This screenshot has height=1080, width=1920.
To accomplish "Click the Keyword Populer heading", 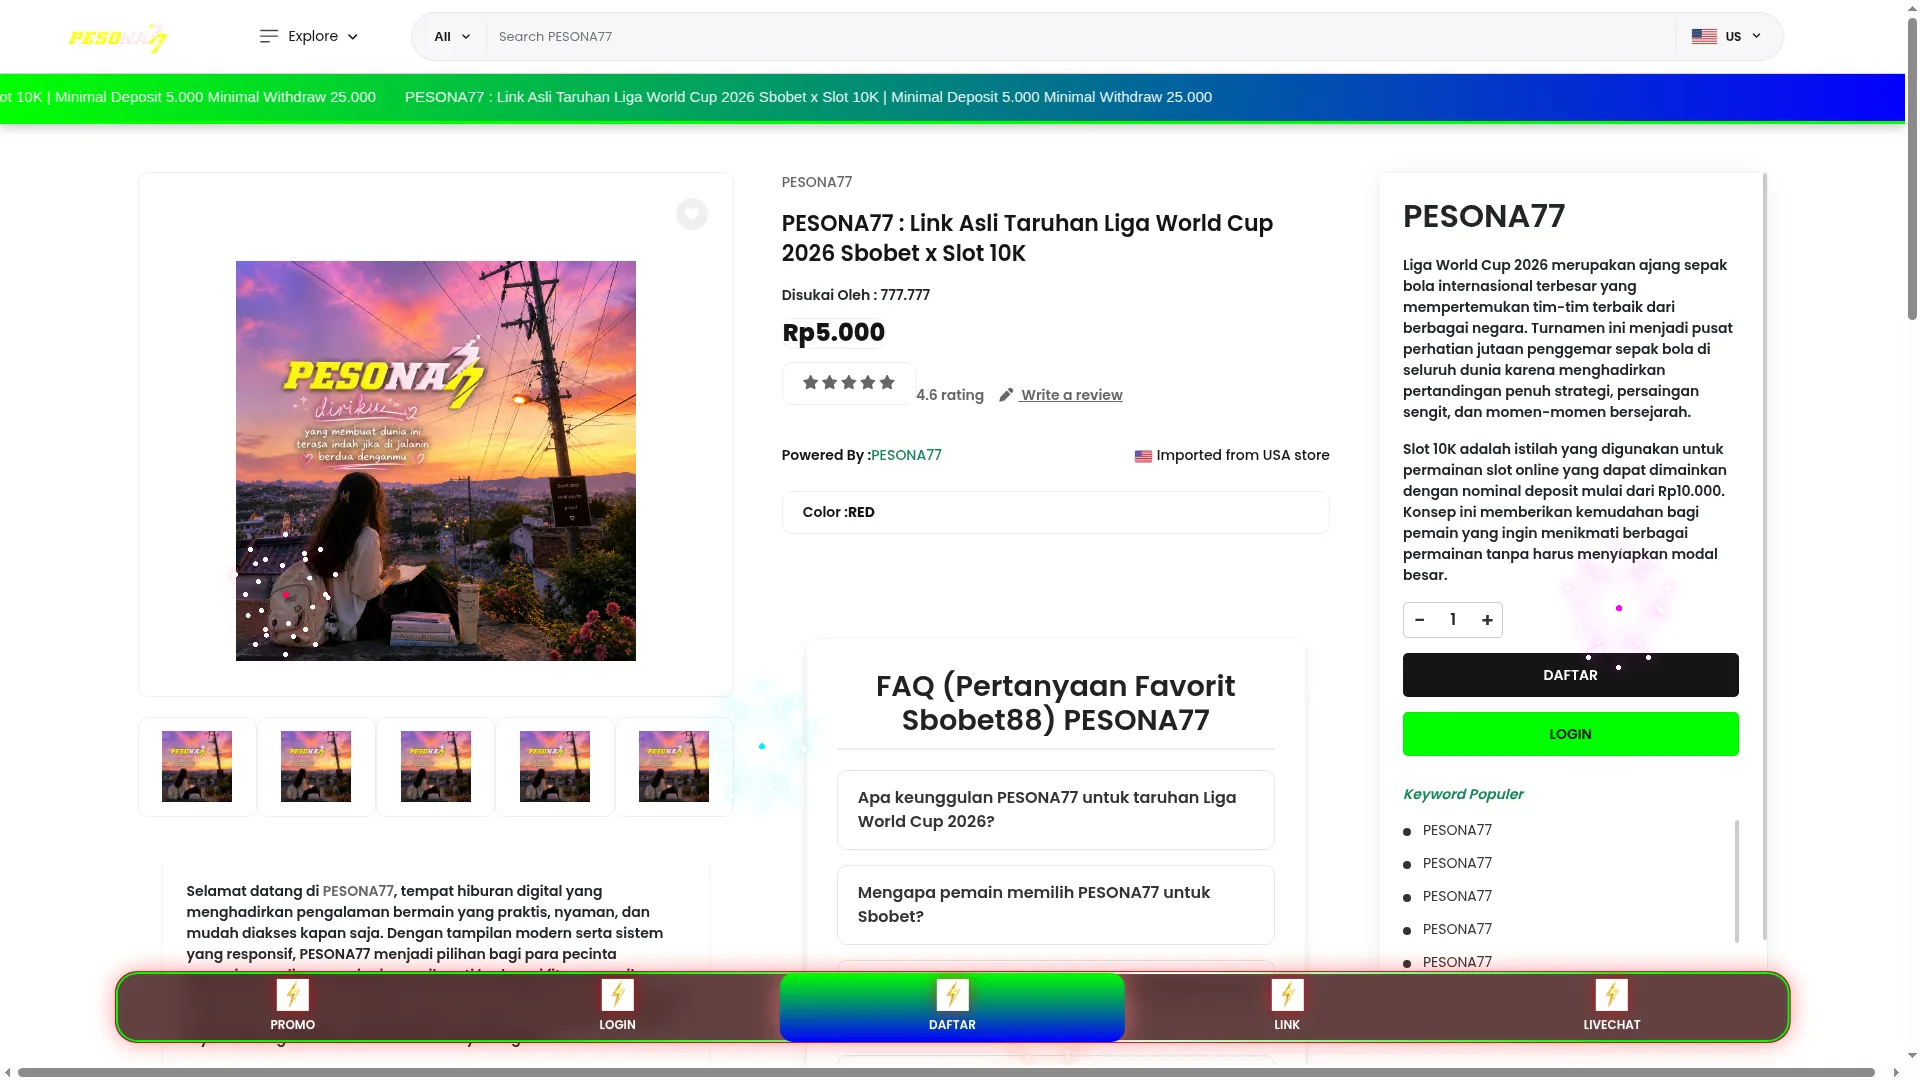I will pos(1463,794).
